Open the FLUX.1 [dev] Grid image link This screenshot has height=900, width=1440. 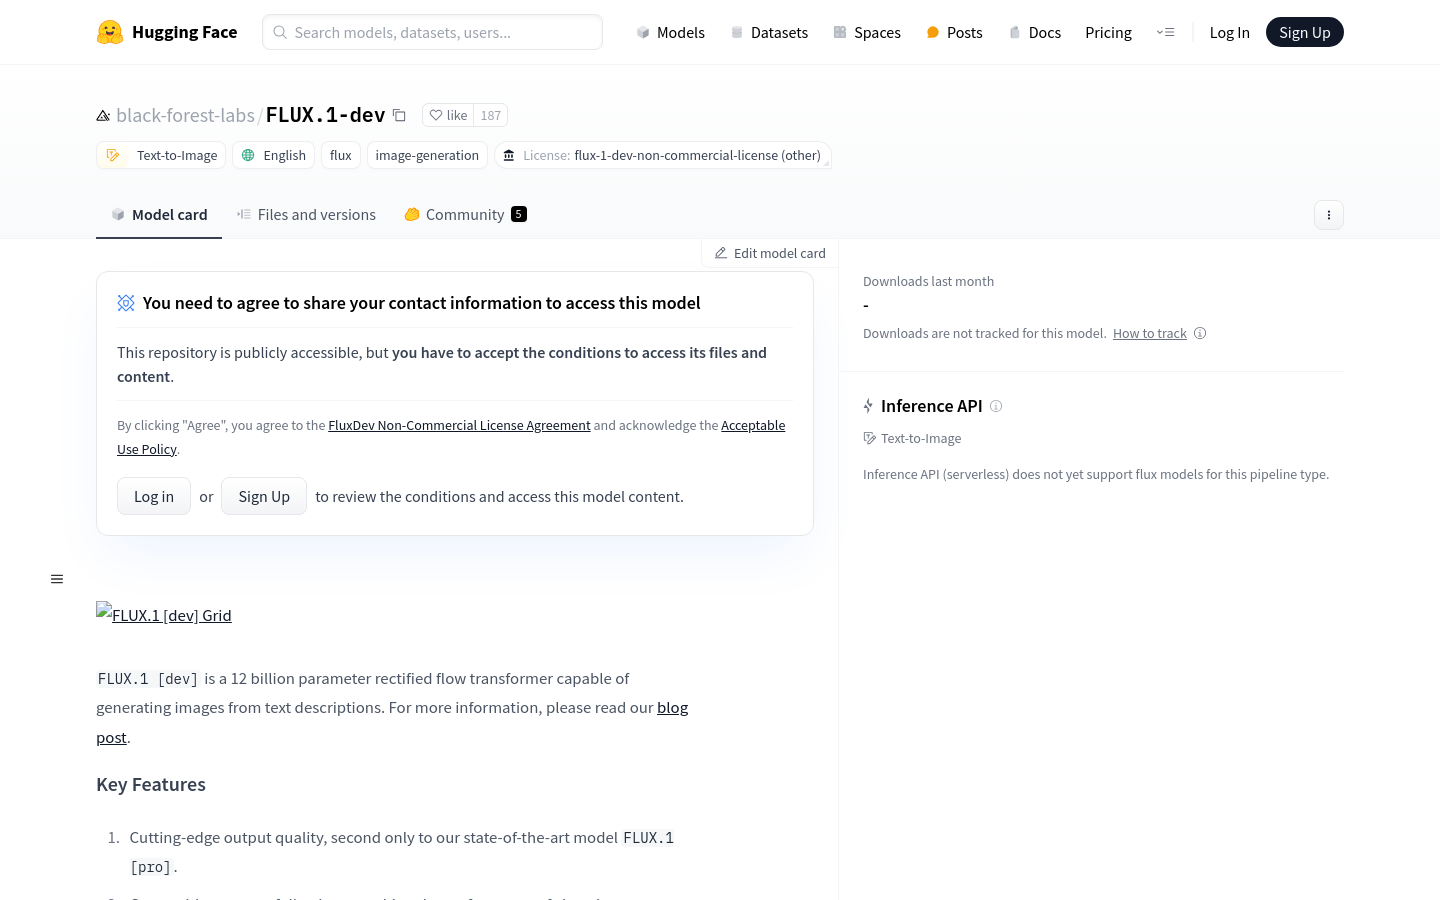[x=164, y=614]
